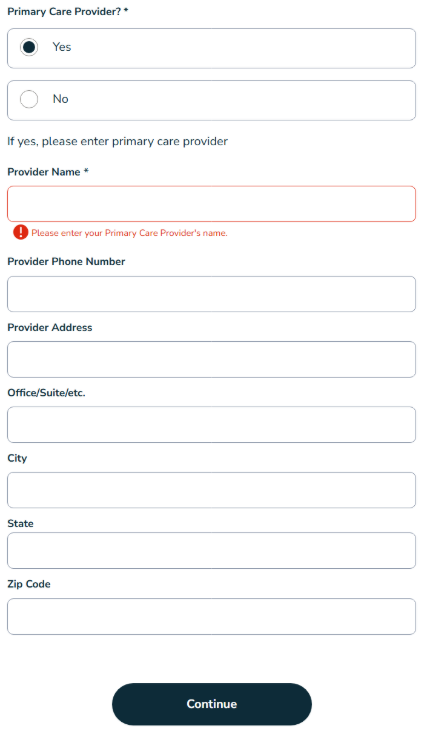Click the red Provider name error message

tap(130, 233)
